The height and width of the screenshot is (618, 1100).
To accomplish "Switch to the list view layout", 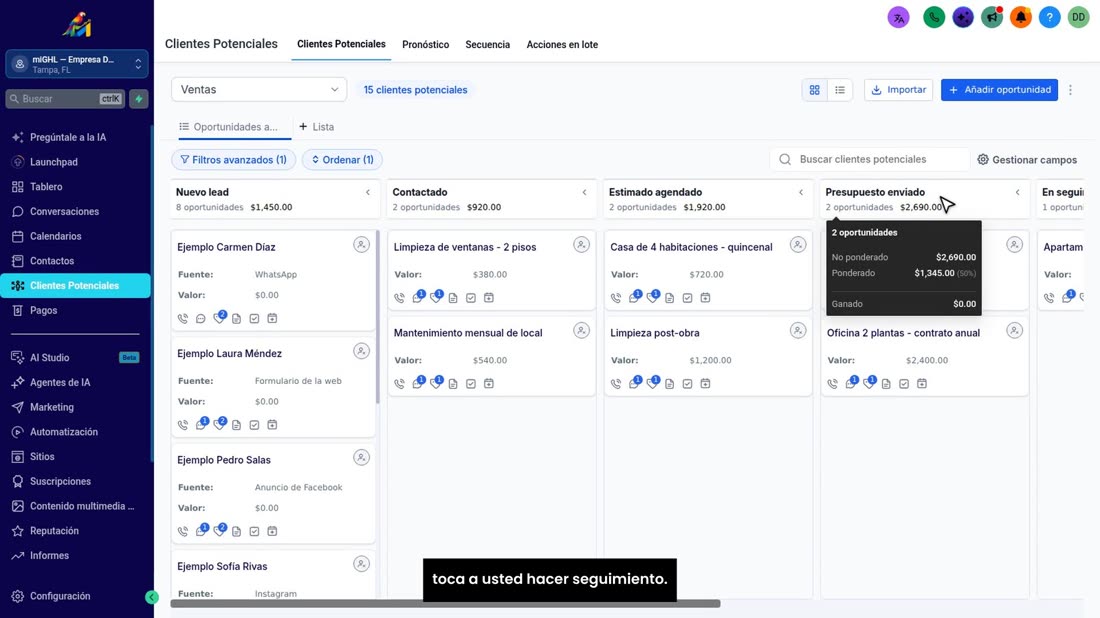I will (x=840, y=90).
